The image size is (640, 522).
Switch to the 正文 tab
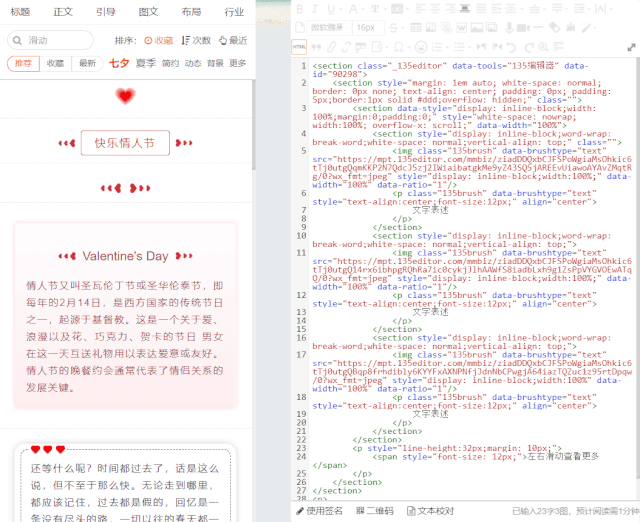pos(63,12)
